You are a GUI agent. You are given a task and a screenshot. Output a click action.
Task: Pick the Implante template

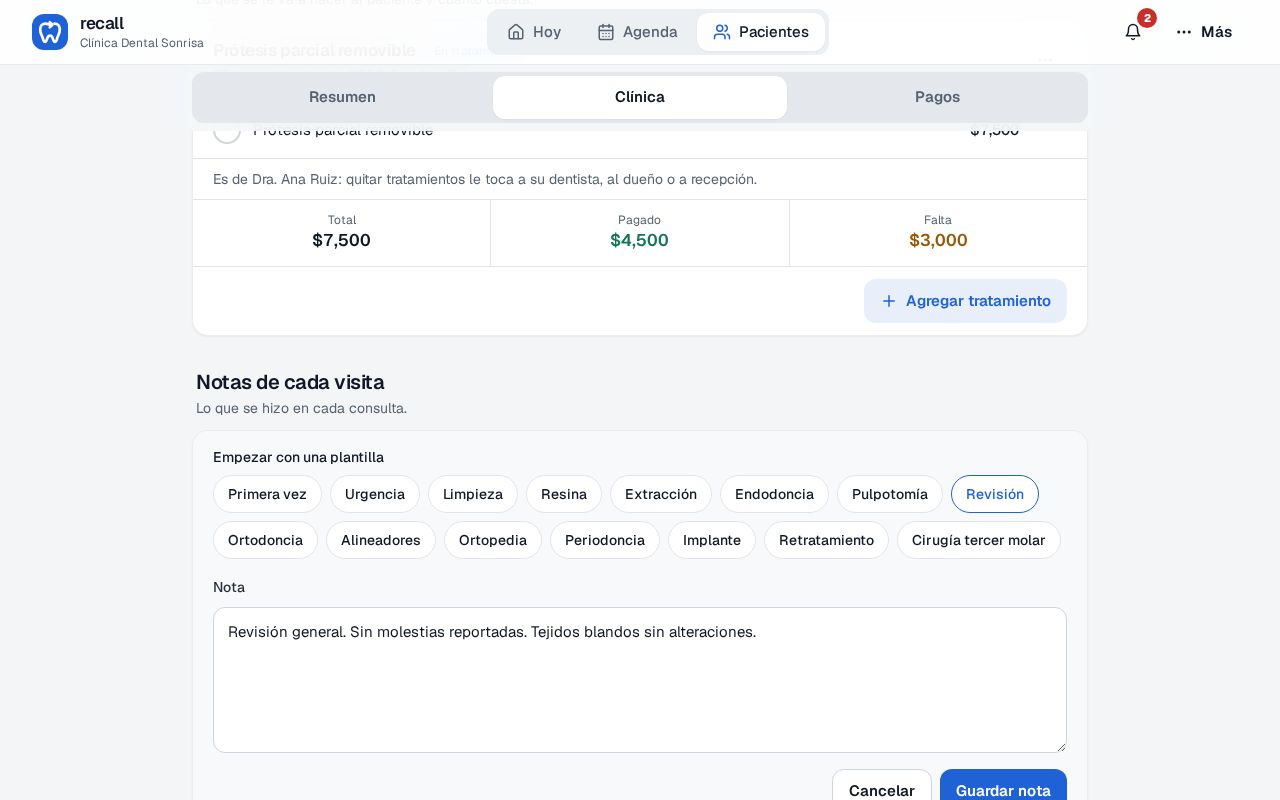click(712, 540)
